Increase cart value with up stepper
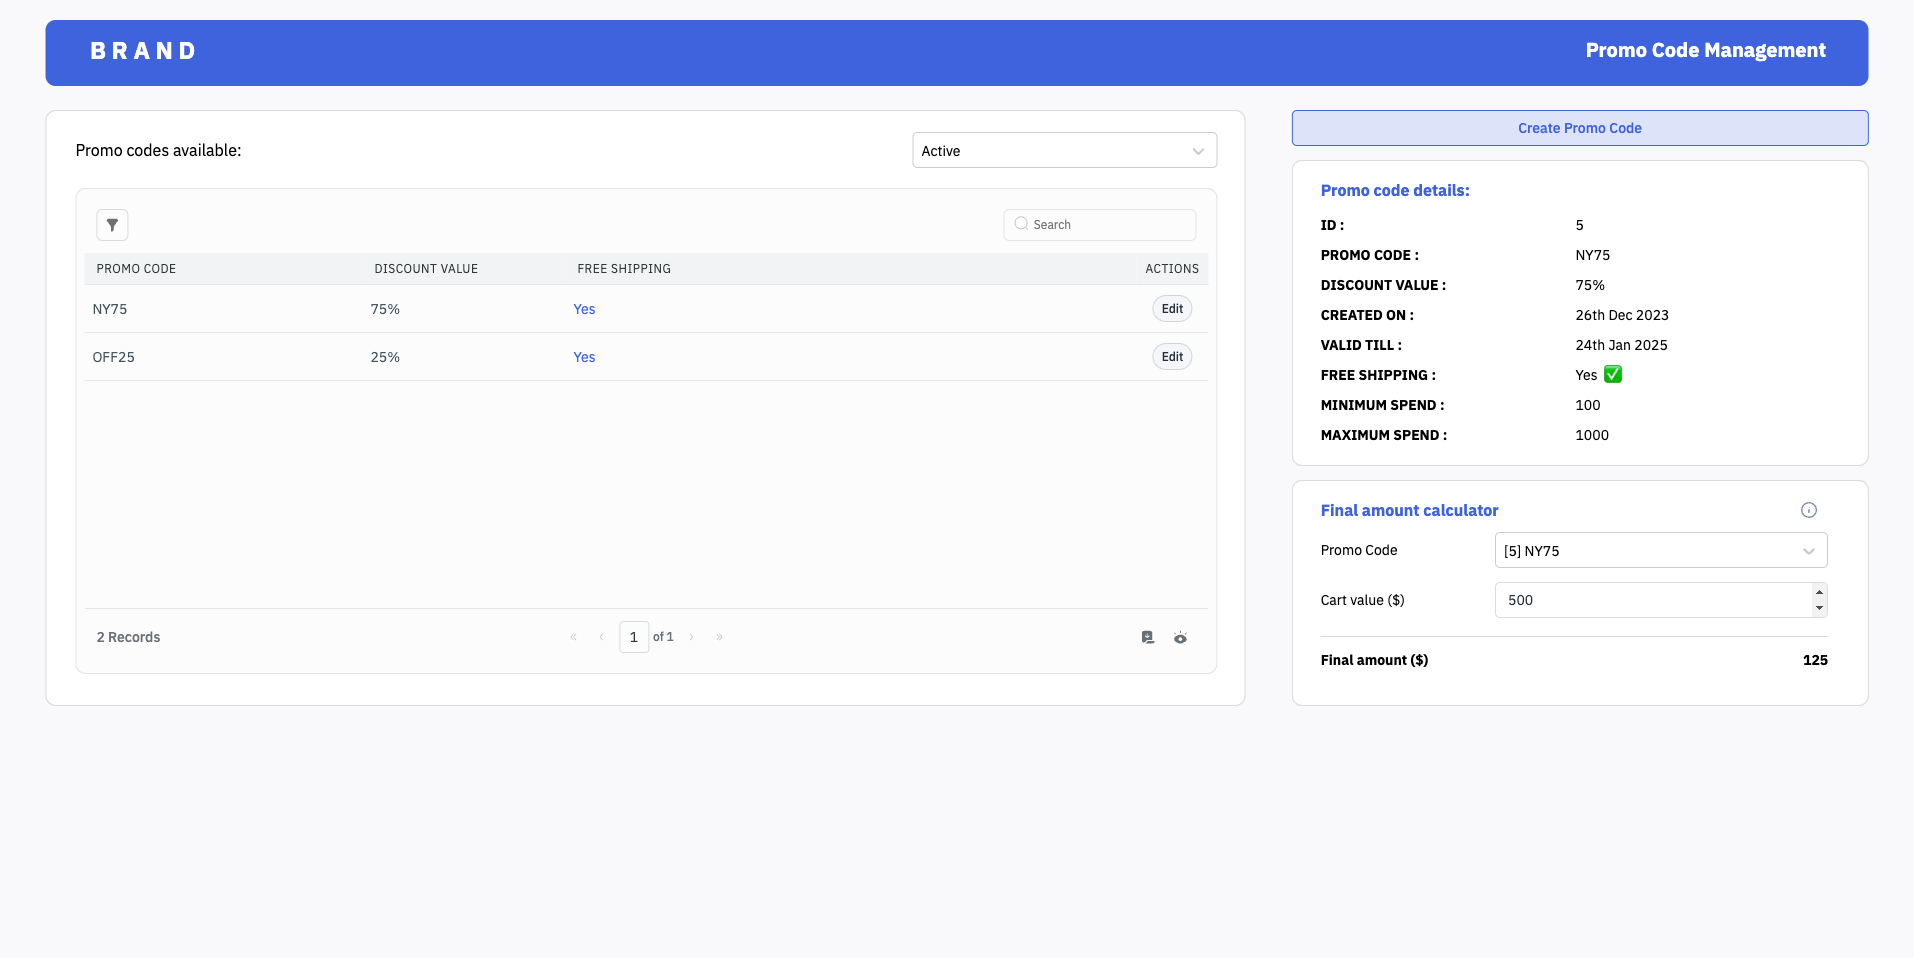Viewport: 1914px width, 958px height. point(1819,592)
